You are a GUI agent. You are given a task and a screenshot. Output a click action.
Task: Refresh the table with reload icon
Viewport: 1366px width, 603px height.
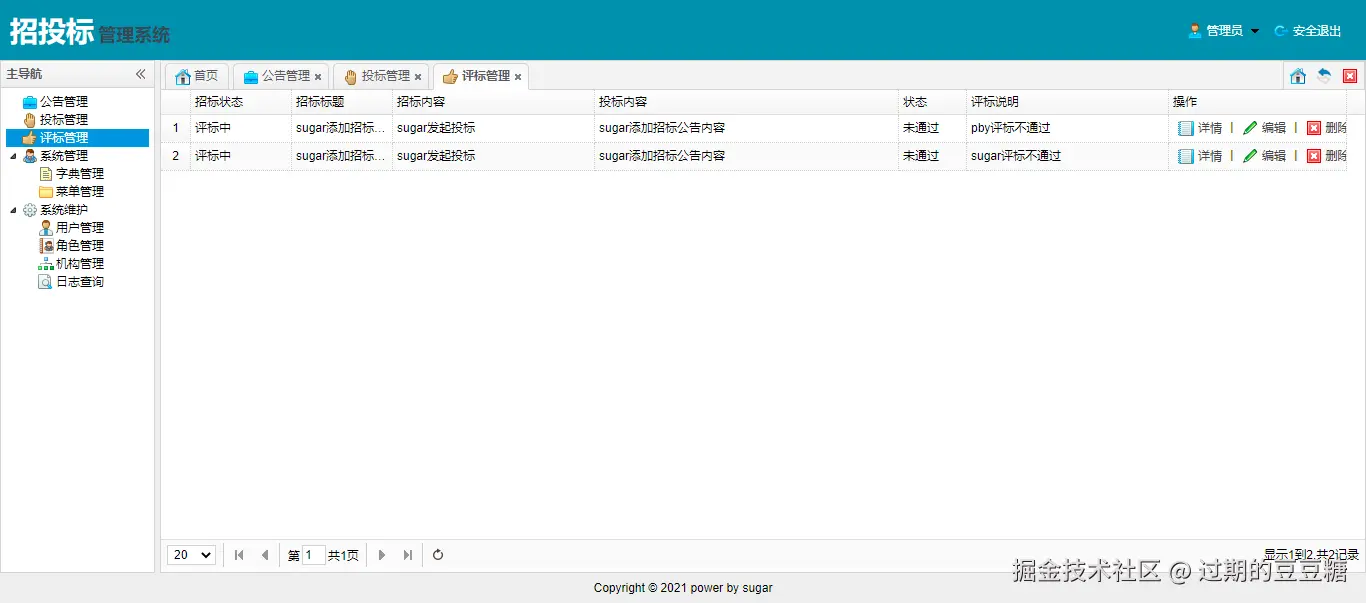438,555
